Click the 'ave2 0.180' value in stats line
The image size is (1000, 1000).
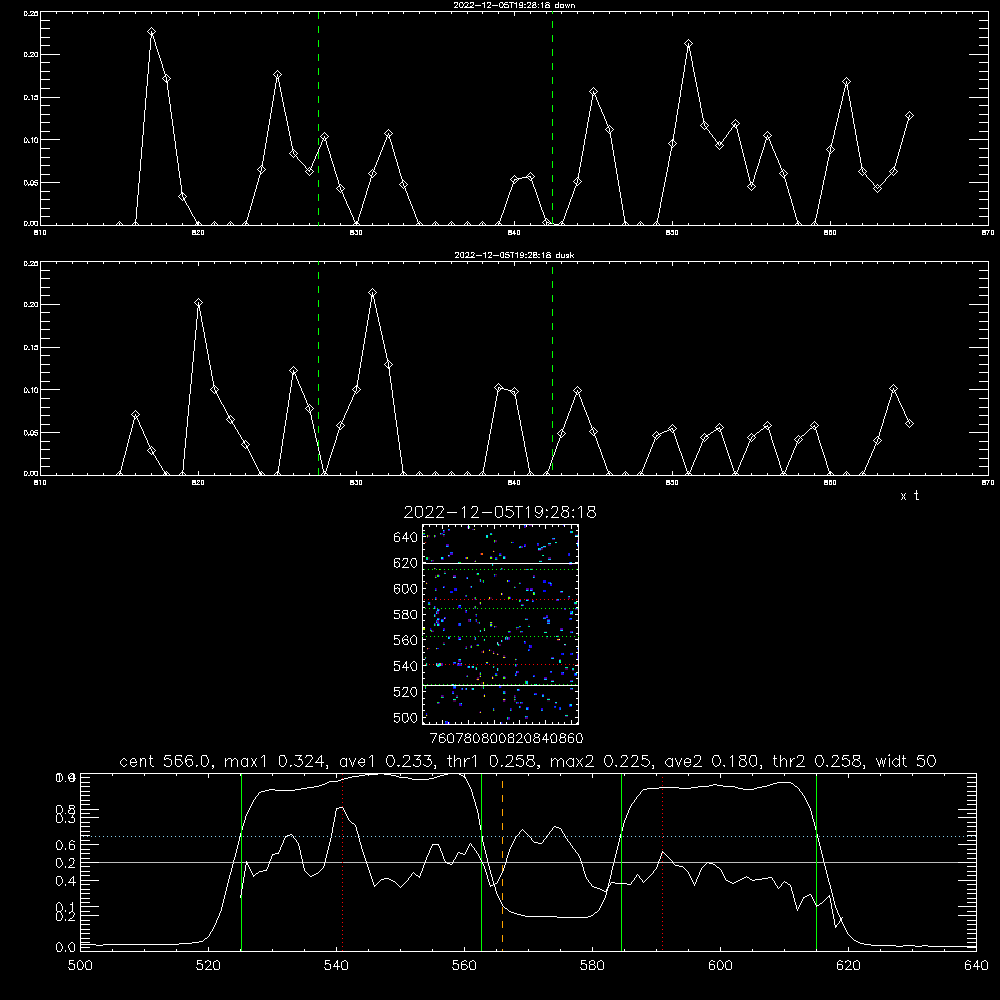(712, 761)
